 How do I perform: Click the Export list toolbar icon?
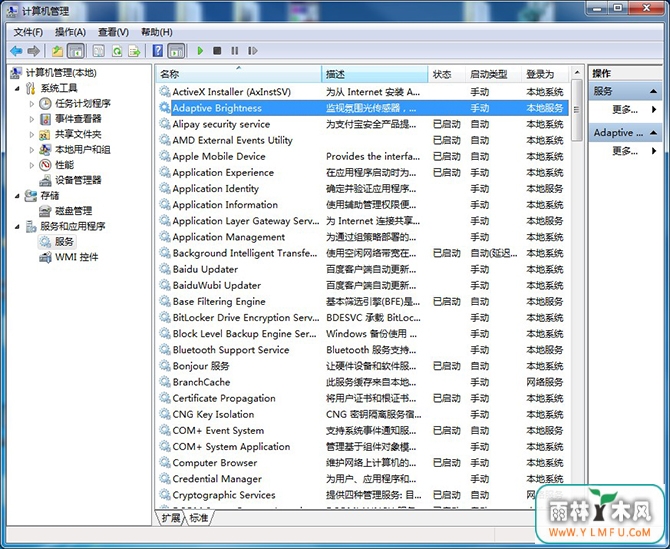click(134, 51)
